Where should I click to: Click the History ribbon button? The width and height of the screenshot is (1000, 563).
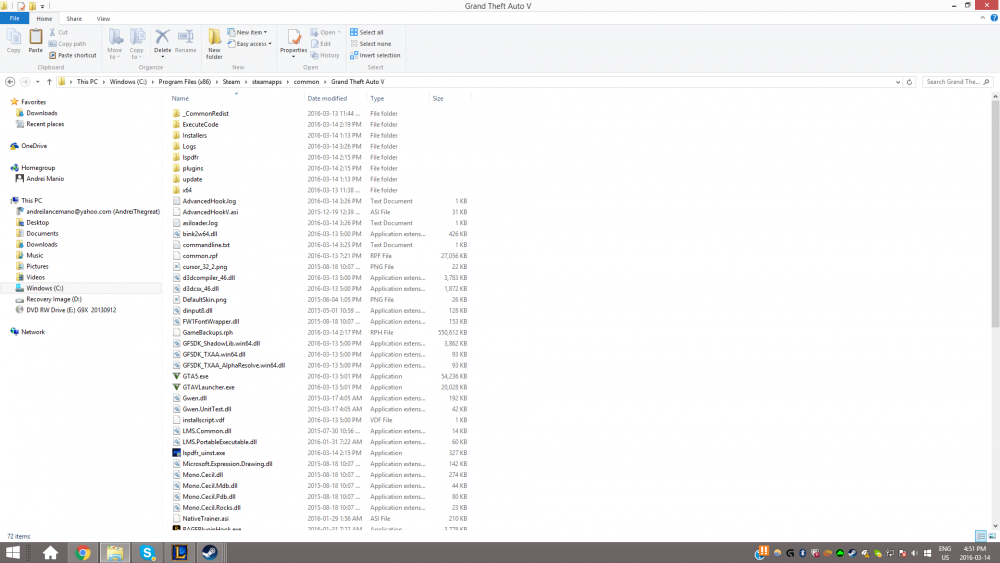[x=325, y=55]
